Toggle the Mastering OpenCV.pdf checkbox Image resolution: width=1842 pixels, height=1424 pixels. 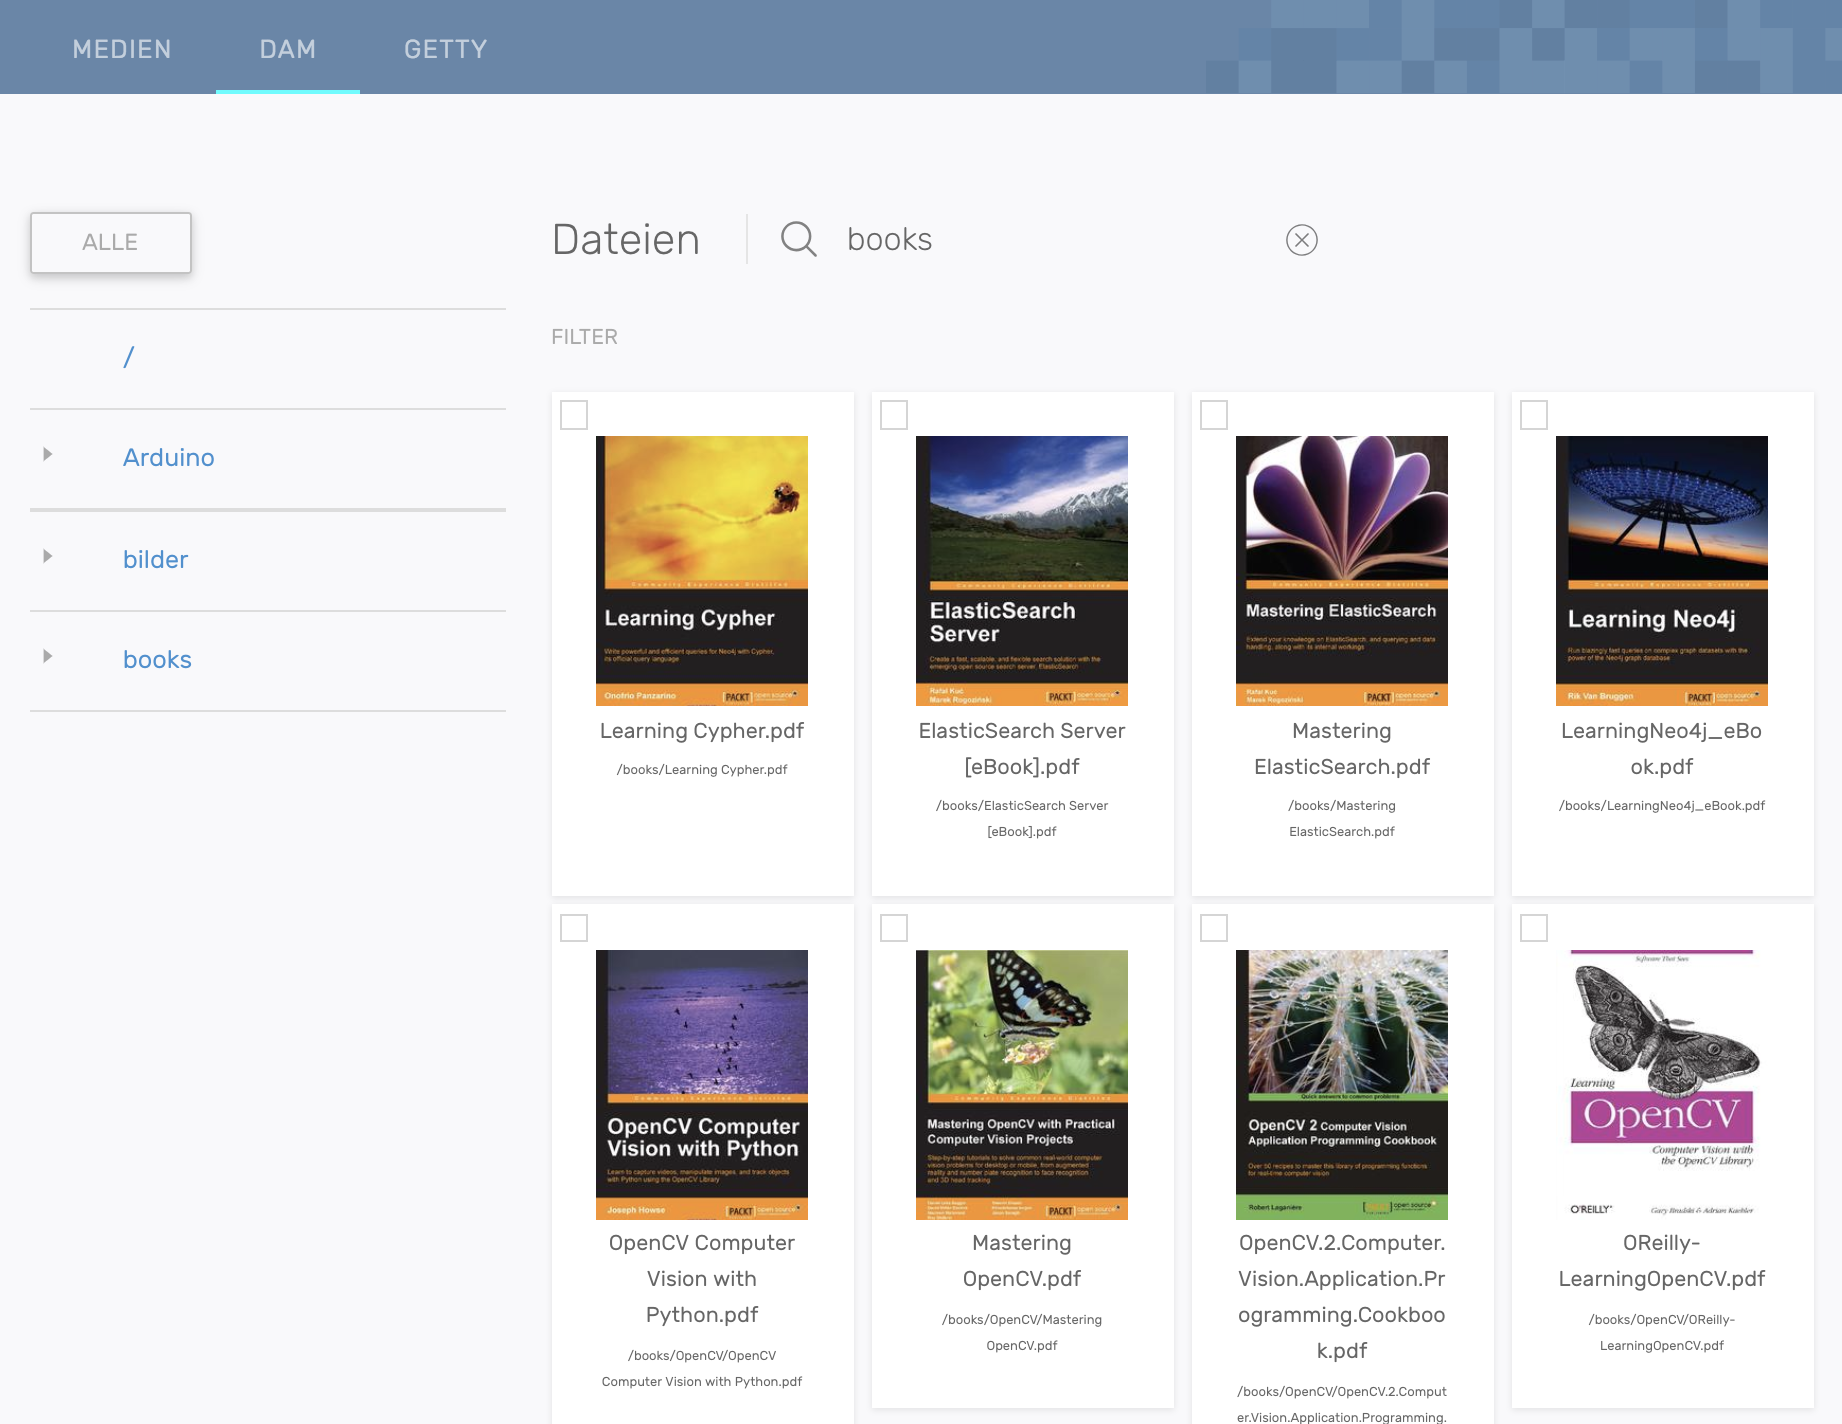(x=894, y=928)
